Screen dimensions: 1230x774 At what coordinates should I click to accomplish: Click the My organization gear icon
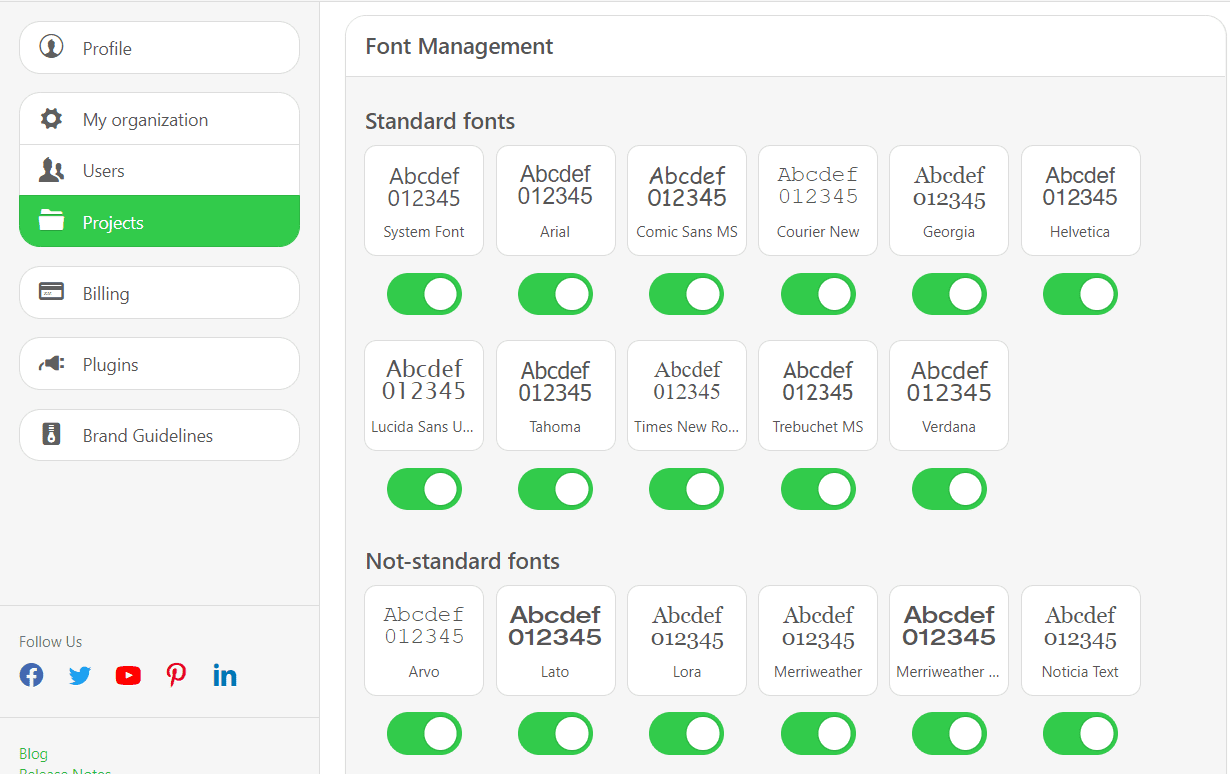coord(51,119)
